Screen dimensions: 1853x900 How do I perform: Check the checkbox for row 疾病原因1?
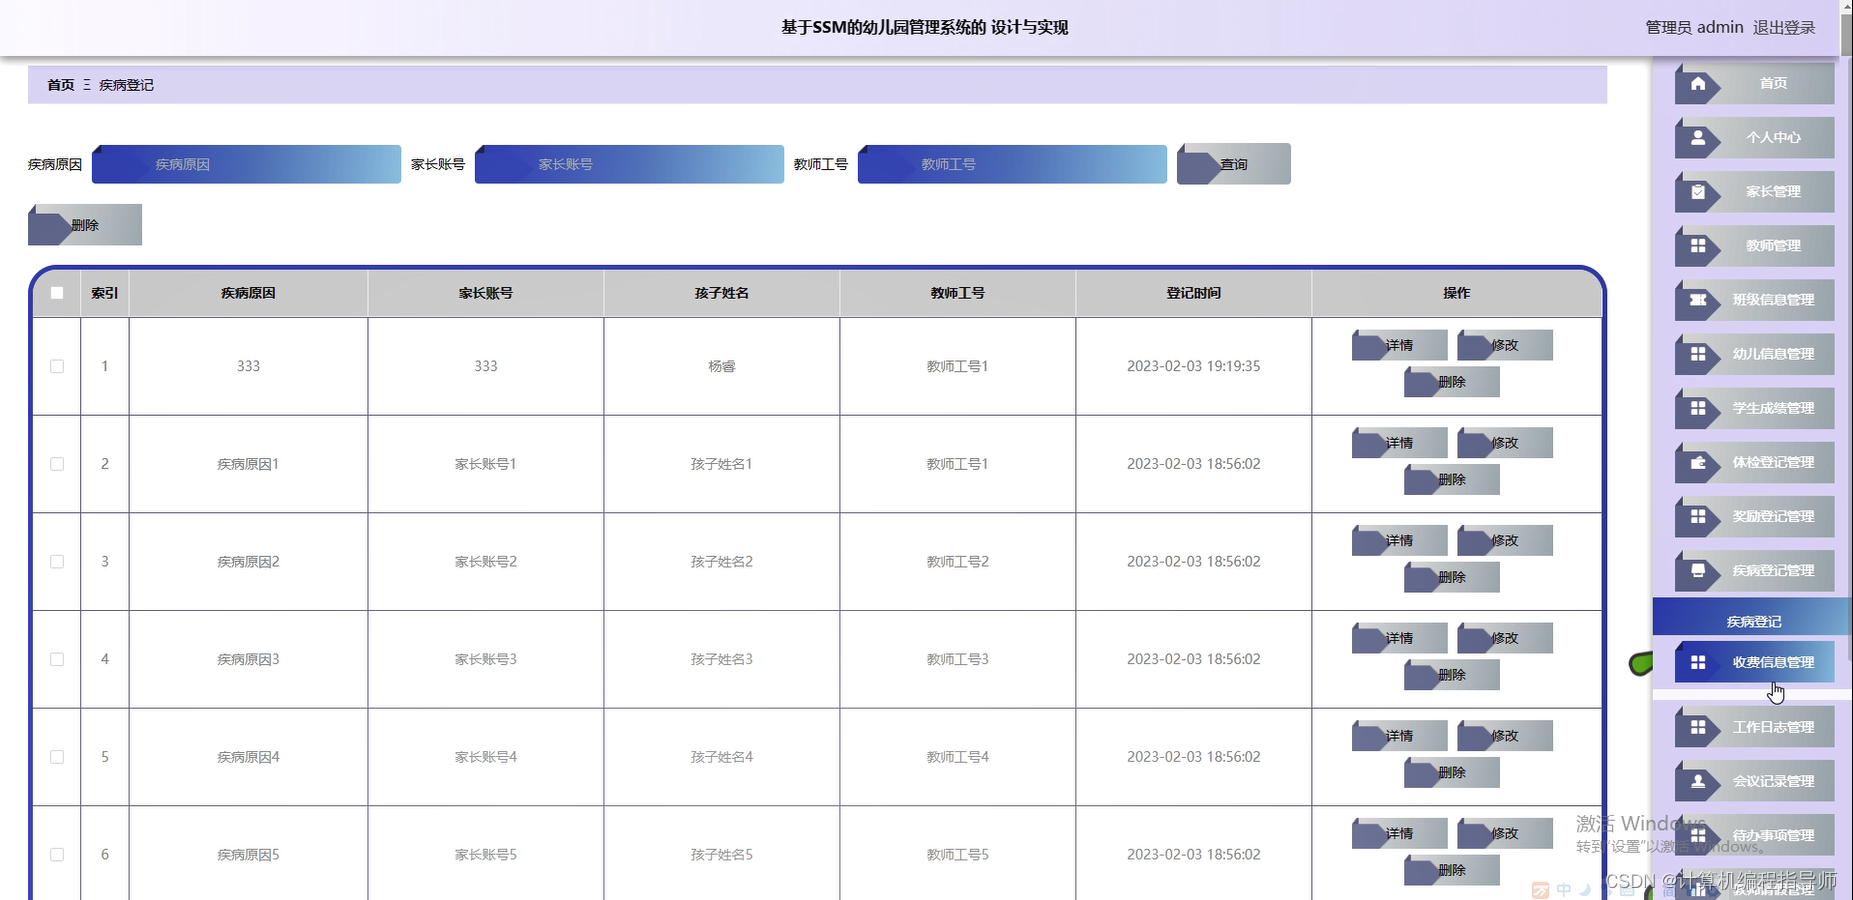[x=57, y=464]
